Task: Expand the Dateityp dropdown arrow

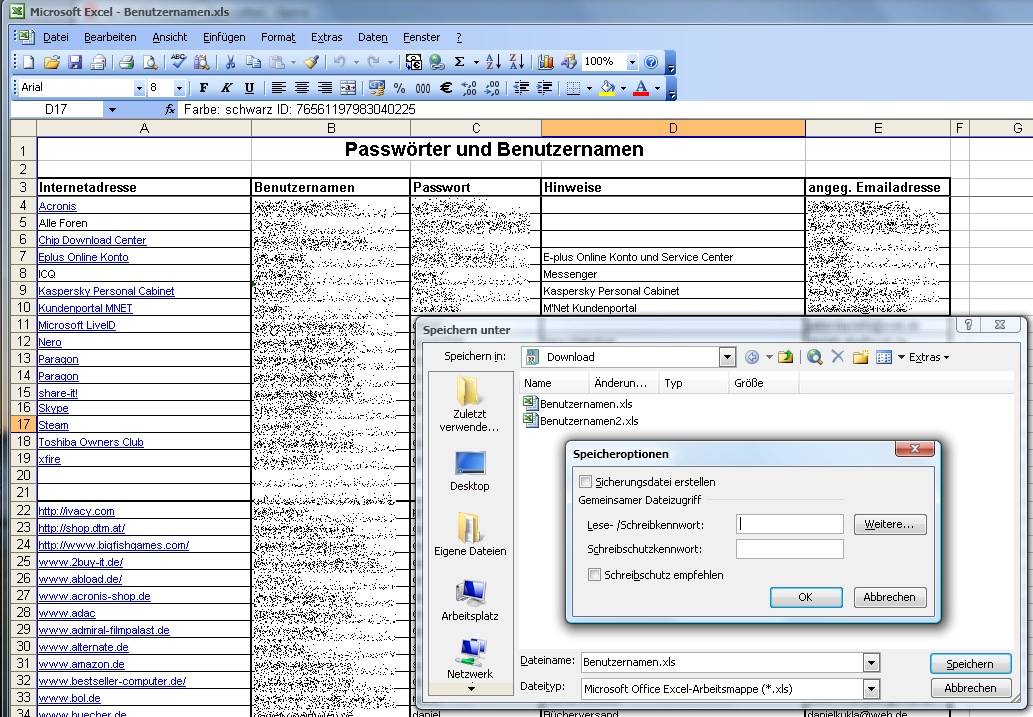Action: coord(871,689)
